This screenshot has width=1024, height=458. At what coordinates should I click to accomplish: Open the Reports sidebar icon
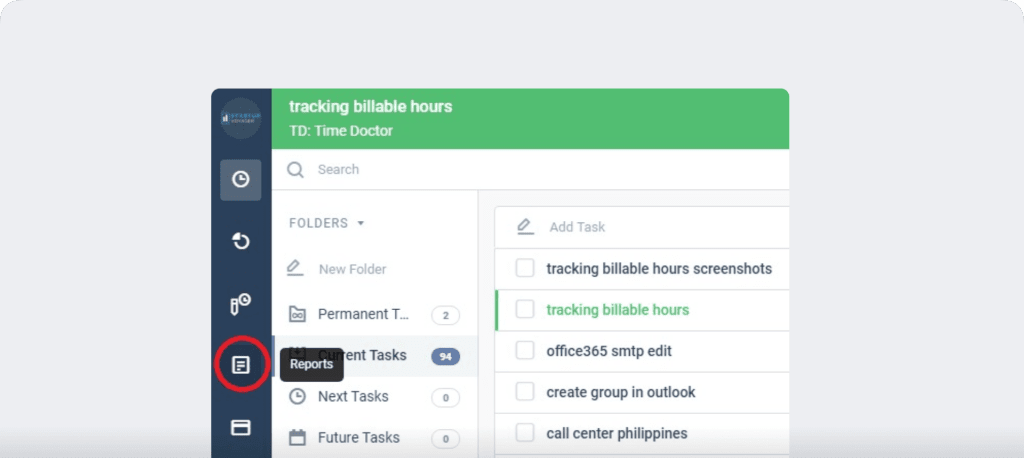[240, 365]
